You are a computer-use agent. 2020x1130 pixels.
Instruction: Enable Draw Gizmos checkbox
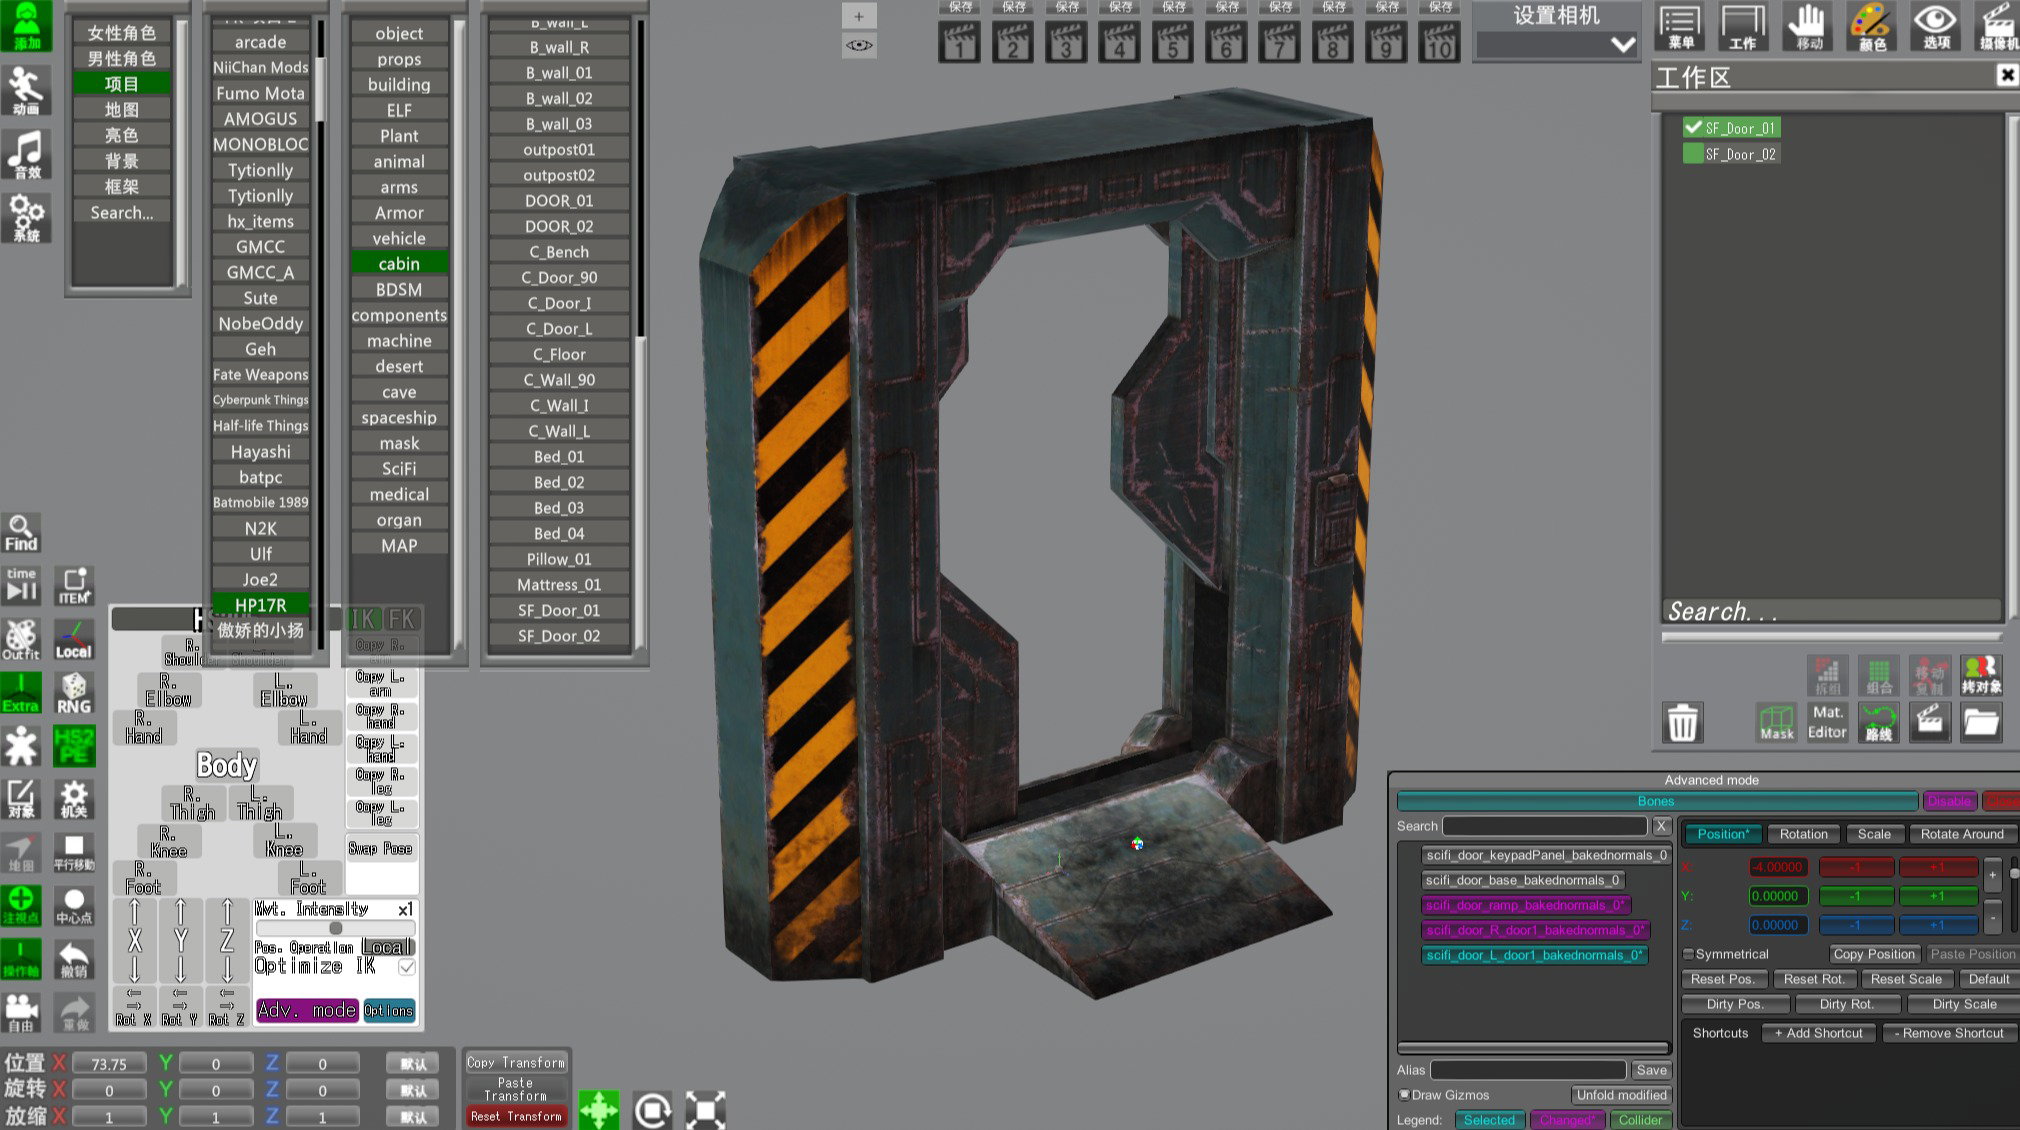(1404, 1095)
